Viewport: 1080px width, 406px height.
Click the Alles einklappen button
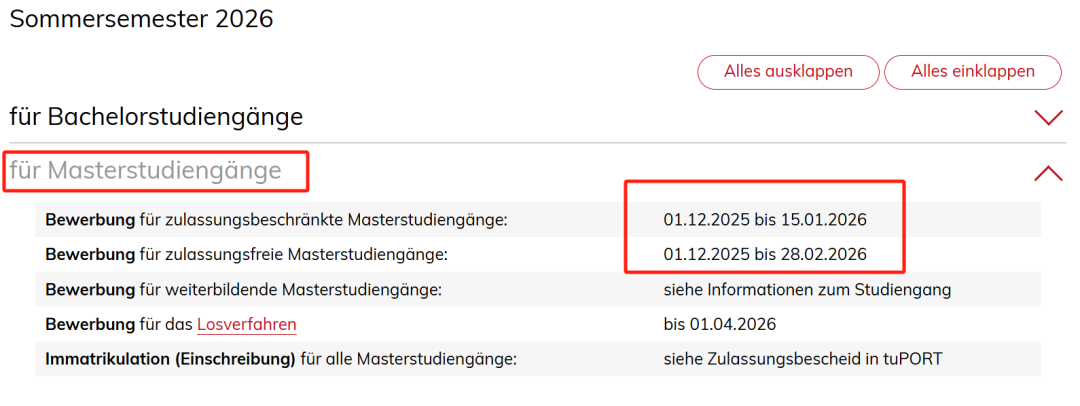[x=972, y=72]
